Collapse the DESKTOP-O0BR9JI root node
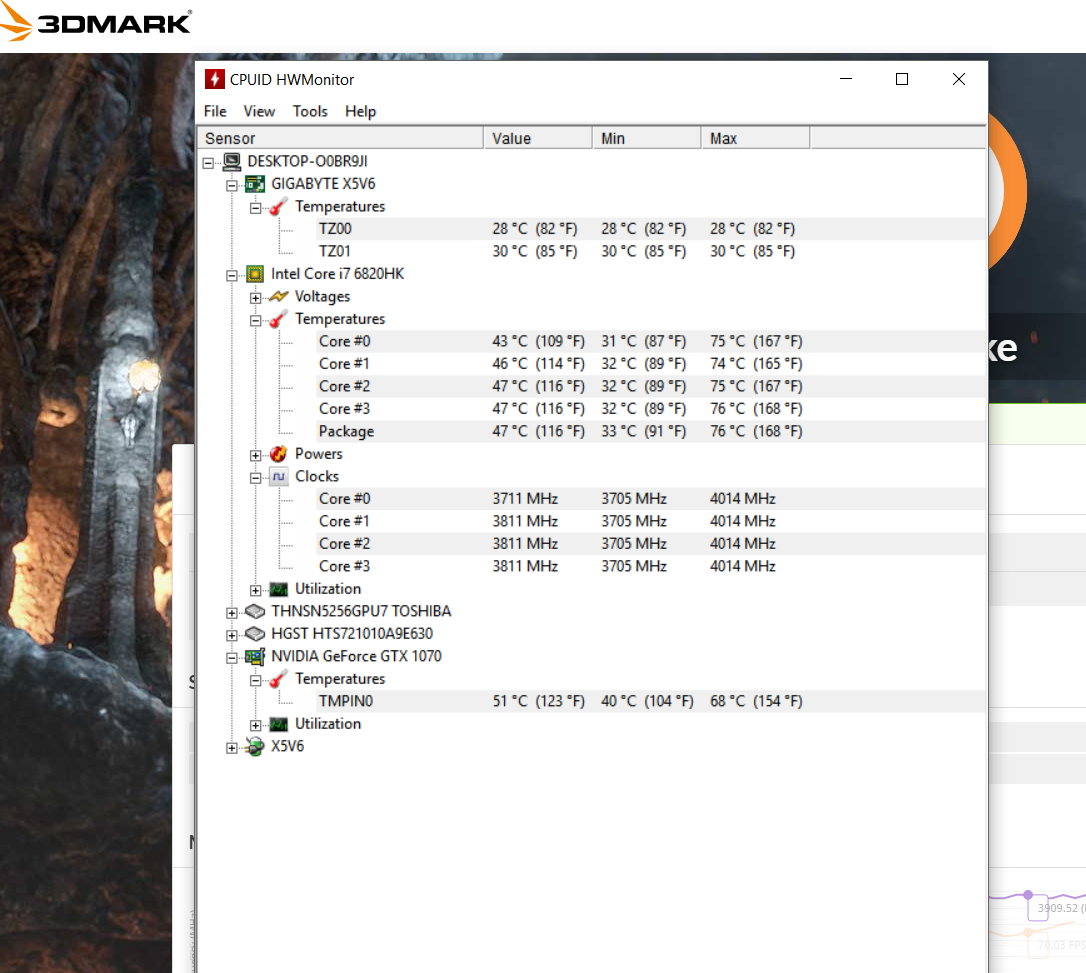Screen dimensions: 1086x973 click(x=208, y=163)
